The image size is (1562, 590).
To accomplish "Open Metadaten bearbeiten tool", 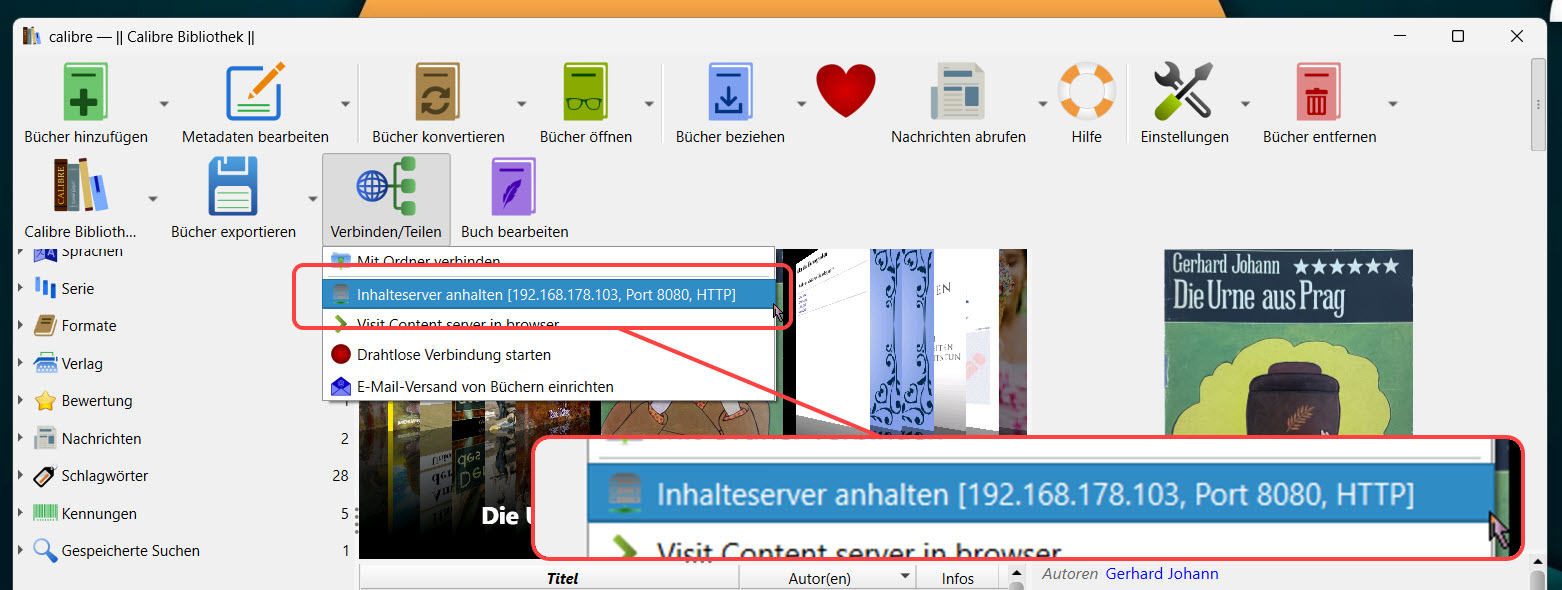I will [x=255, y=92].
